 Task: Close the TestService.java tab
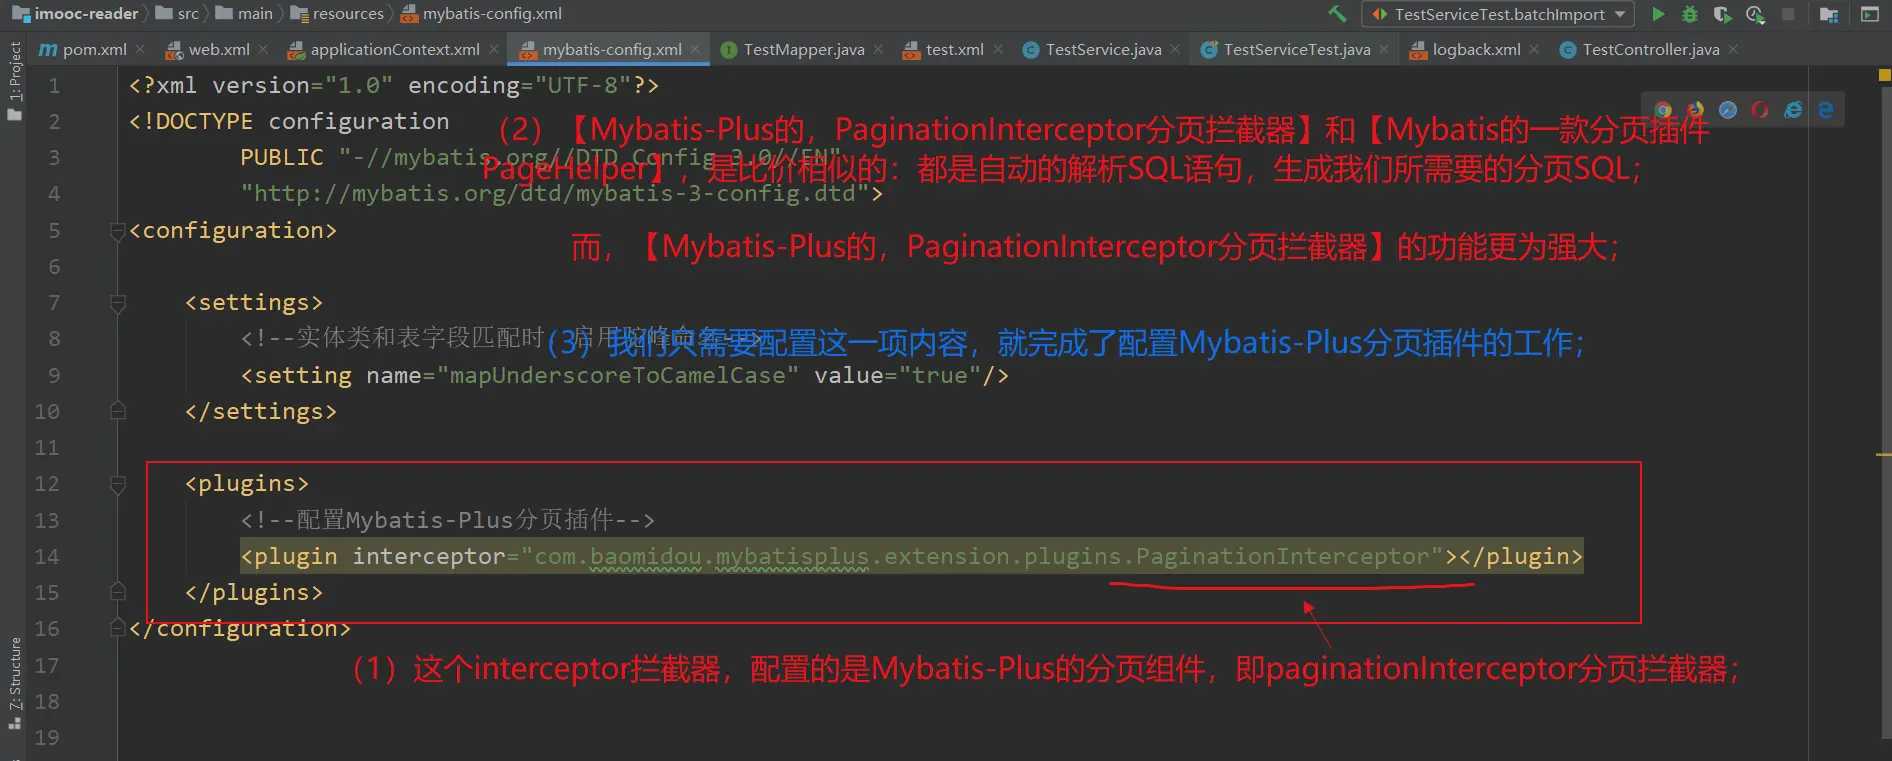(x=1175, y=49)
